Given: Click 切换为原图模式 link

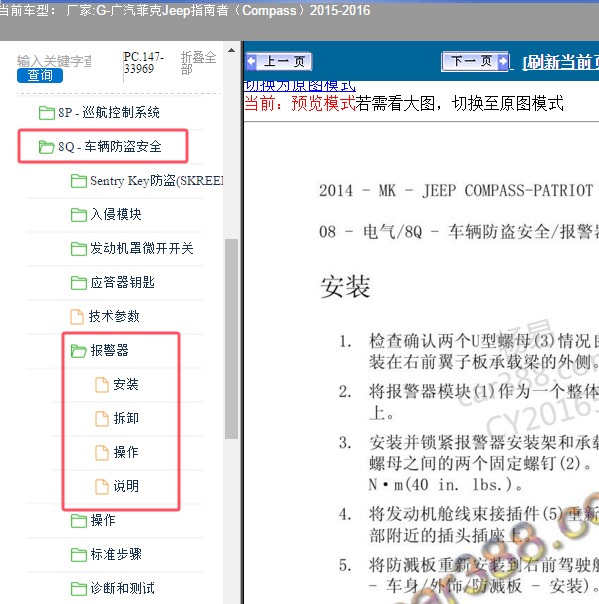Looking at the screenshot, I should click(x=300, y=86).
